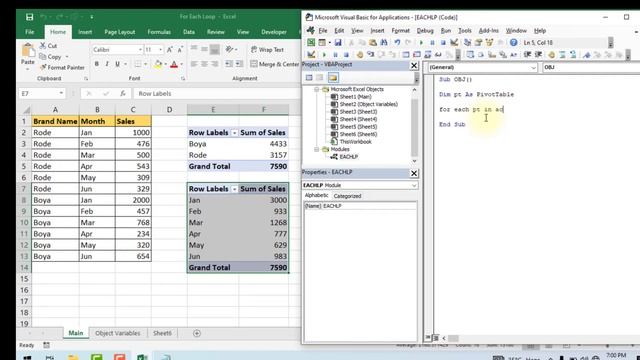Screen dimensions: 640x360
Task: Click the formula bar showing Row Labels
Action: [216, 93]
